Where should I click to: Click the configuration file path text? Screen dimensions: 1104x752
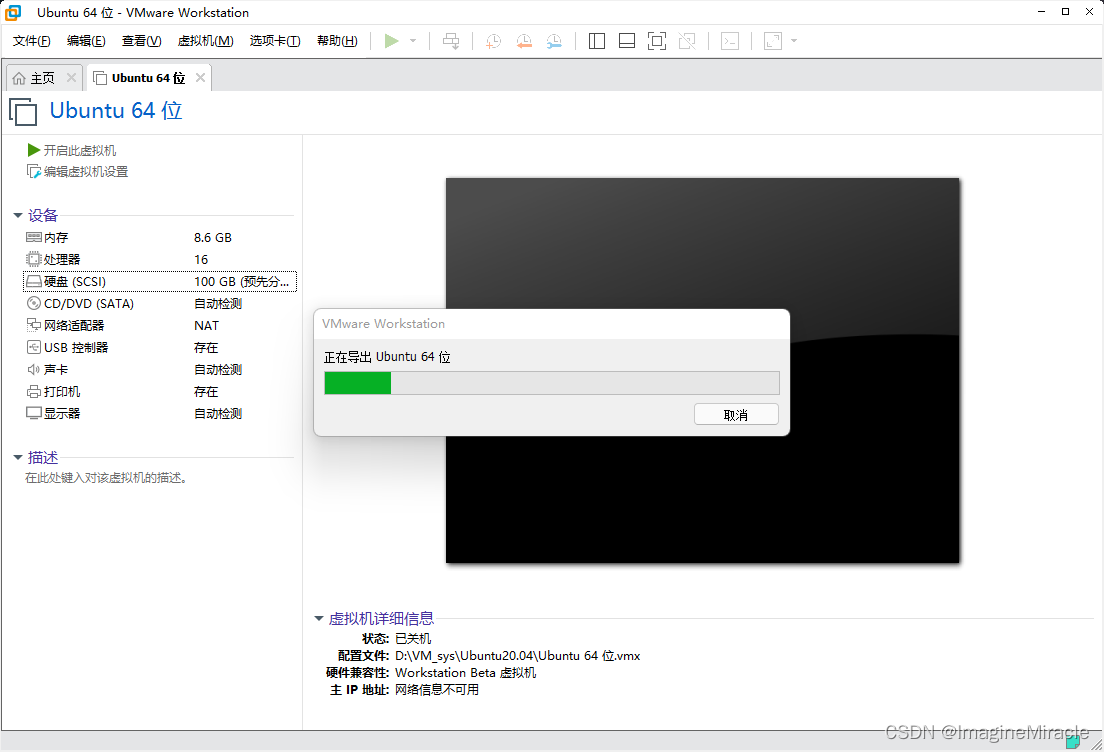click(x=518, y=656)
